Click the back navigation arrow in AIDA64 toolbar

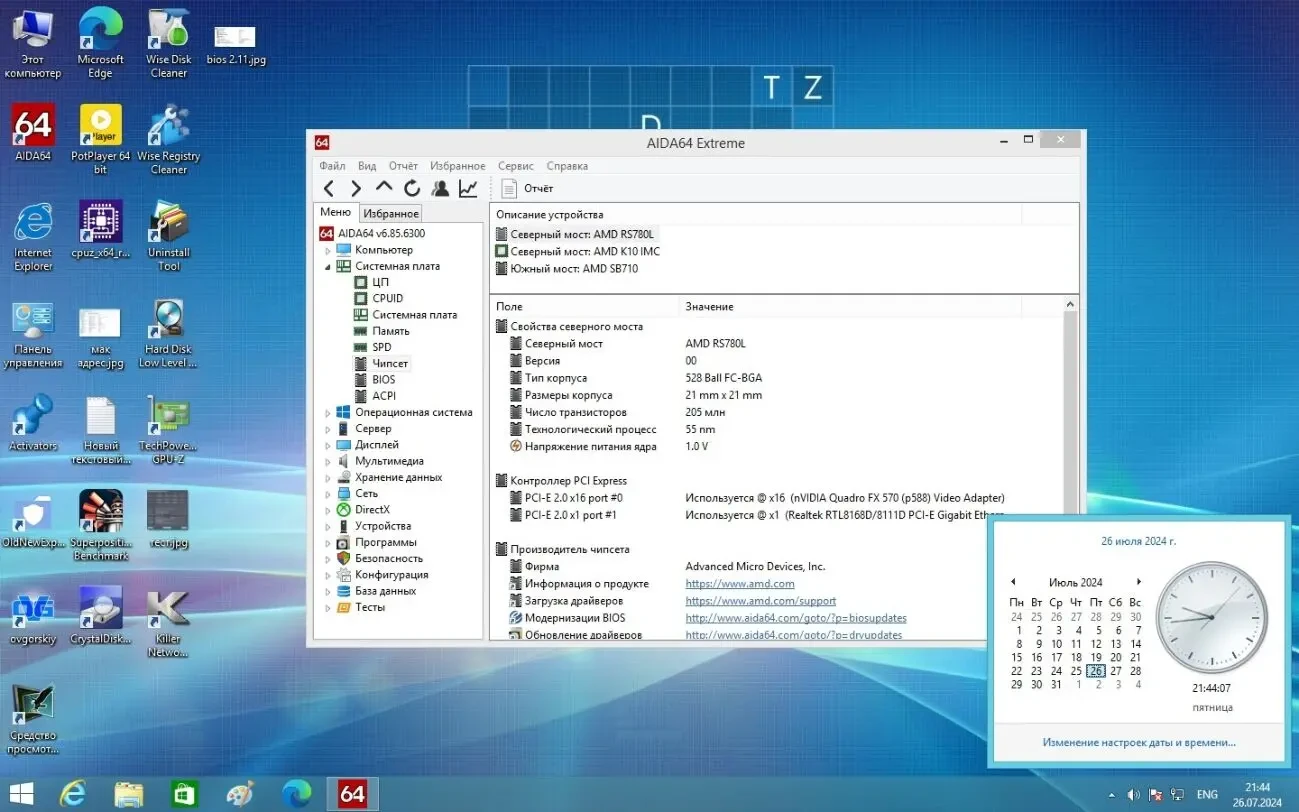click(x=330, y=188)
